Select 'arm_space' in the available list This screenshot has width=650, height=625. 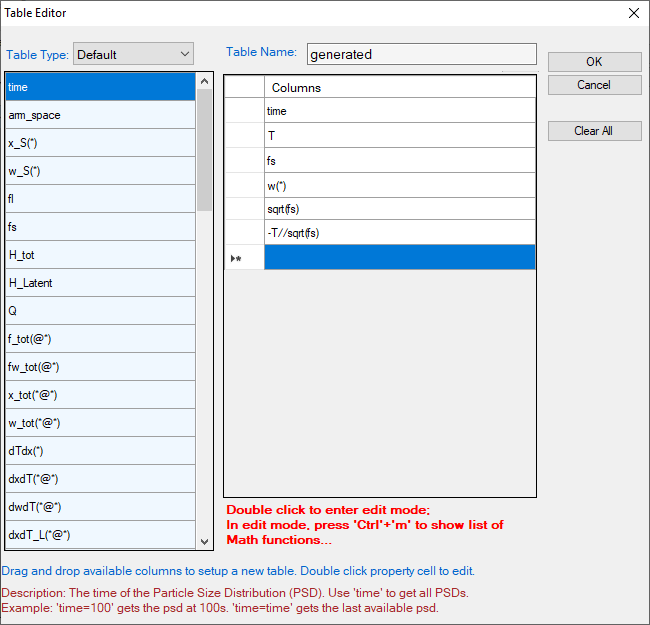pos(100,115)
